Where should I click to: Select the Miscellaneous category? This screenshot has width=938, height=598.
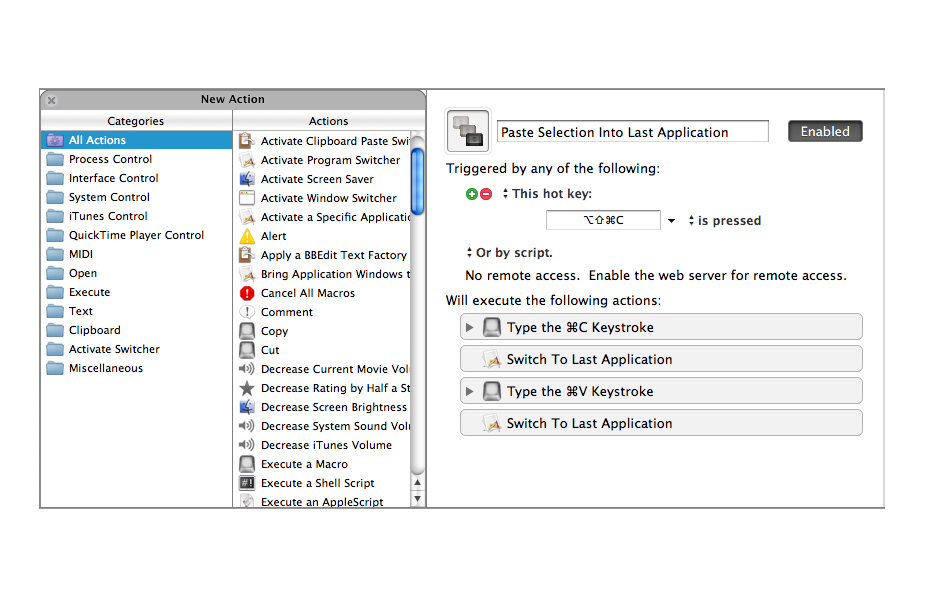coord(136,368)
